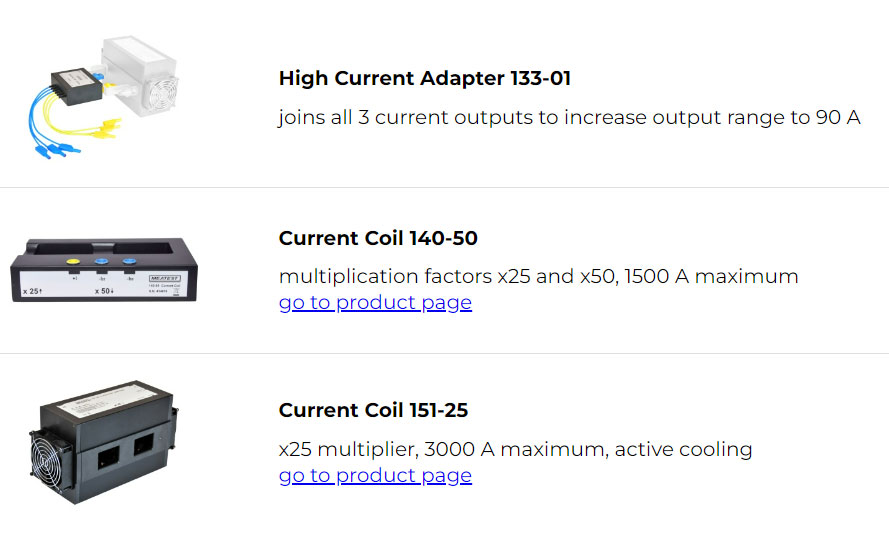Click the yellow terminal on Current Coil 140-50
The height and width of the screenshot is (536, 889).
pos(73,262)
